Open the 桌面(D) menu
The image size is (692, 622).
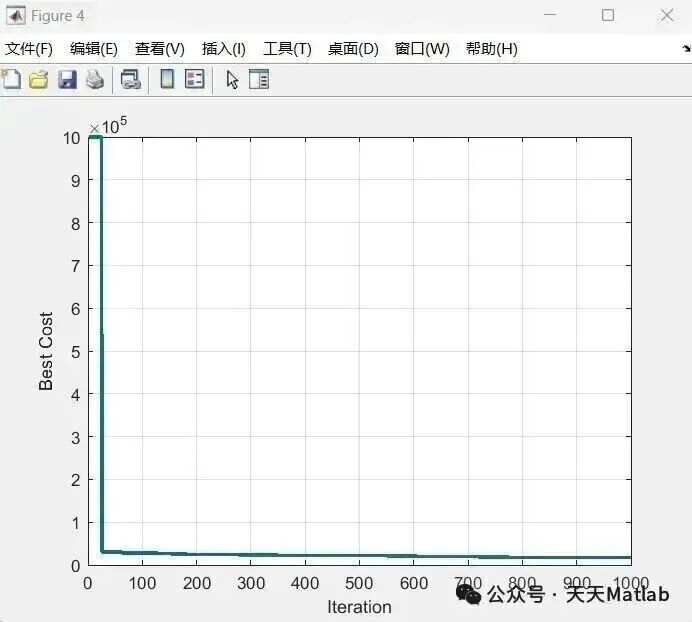pyautogui.click(x=353, y=49)
